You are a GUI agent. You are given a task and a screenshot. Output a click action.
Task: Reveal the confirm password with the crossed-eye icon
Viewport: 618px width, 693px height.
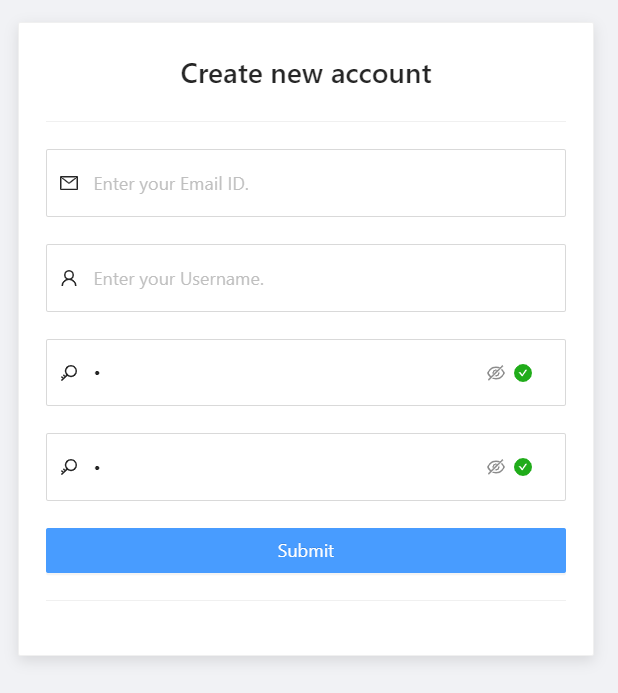(496, 467)
